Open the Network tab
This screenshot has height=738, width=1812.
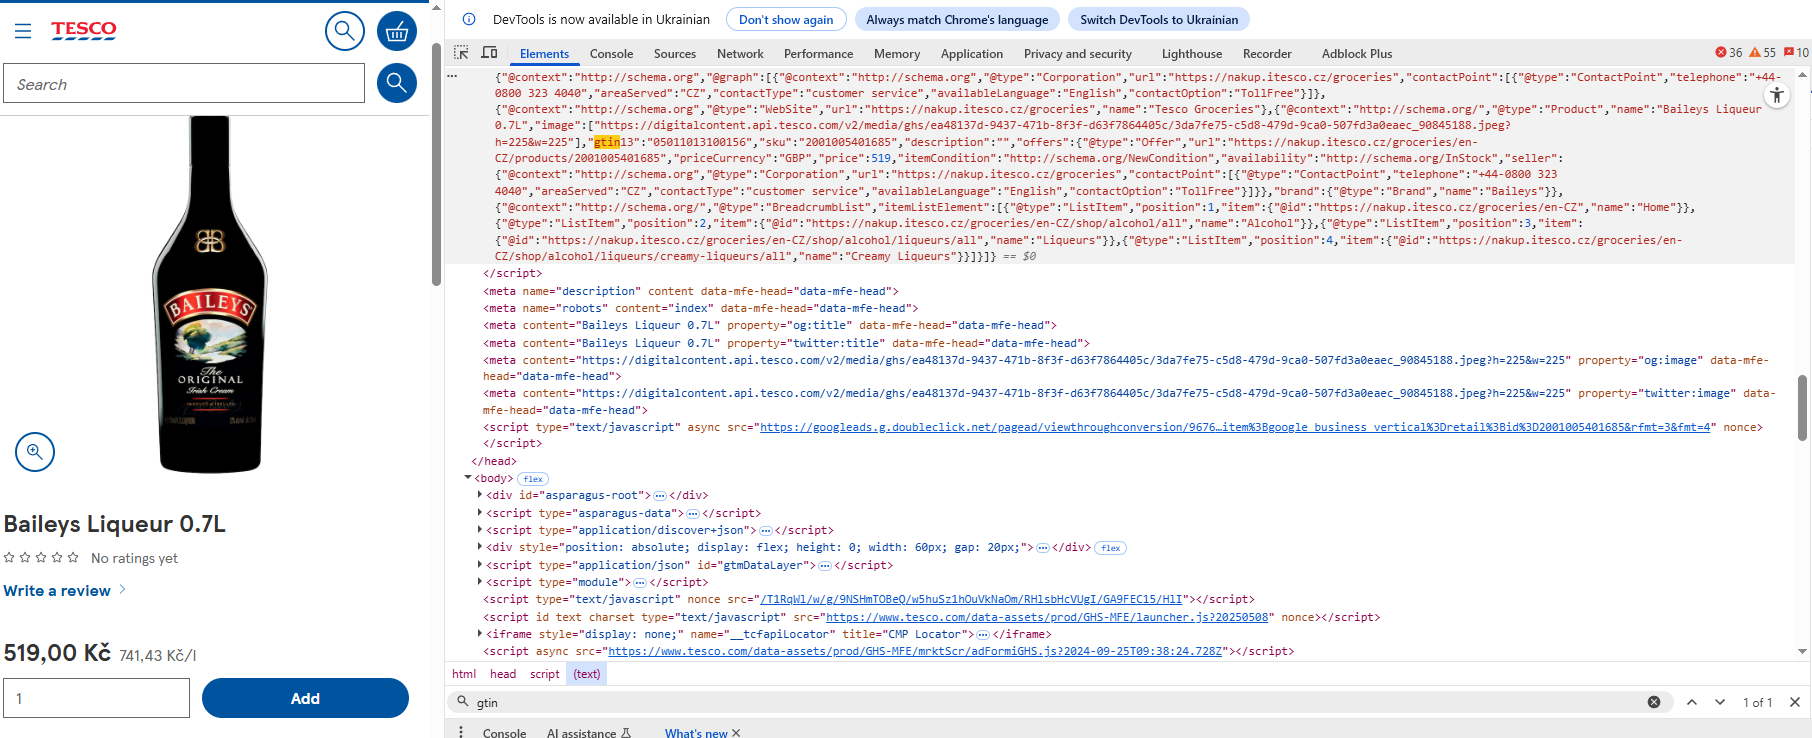[x=740, y=54]
